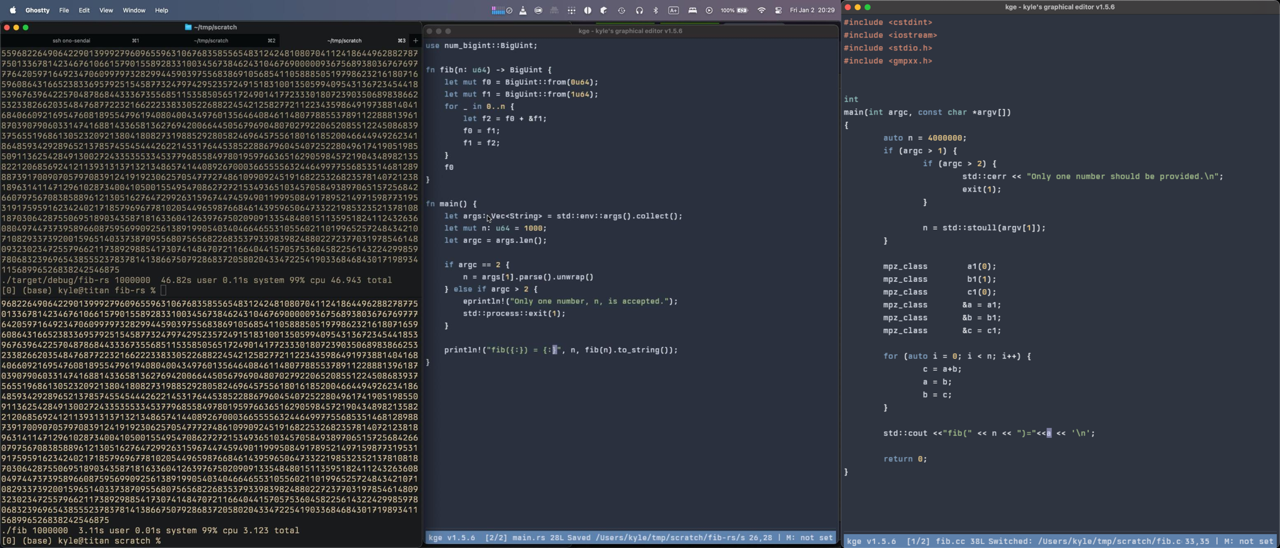This screenshot has height=548, width=1280.
Task: Open the Wi-Fi status icon
Action: pyautogui.click(x=761, y=10)
